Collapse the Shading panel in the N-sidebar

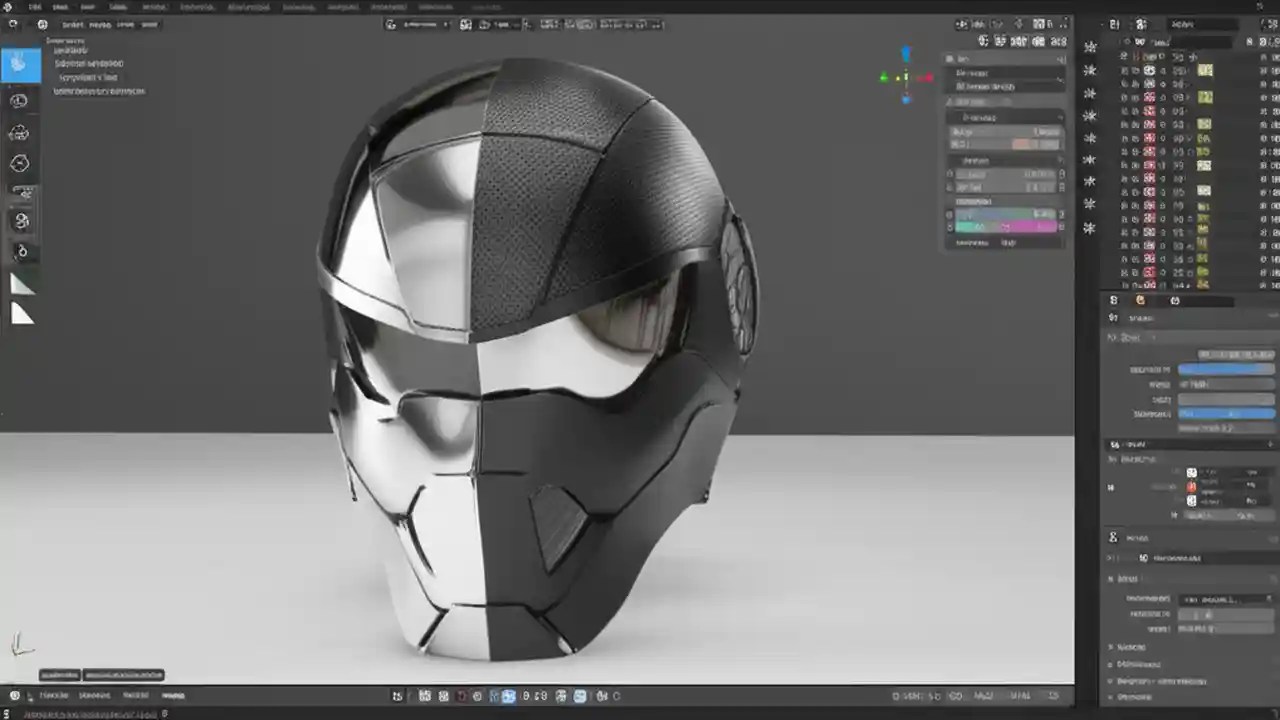(x=975, y=117)
